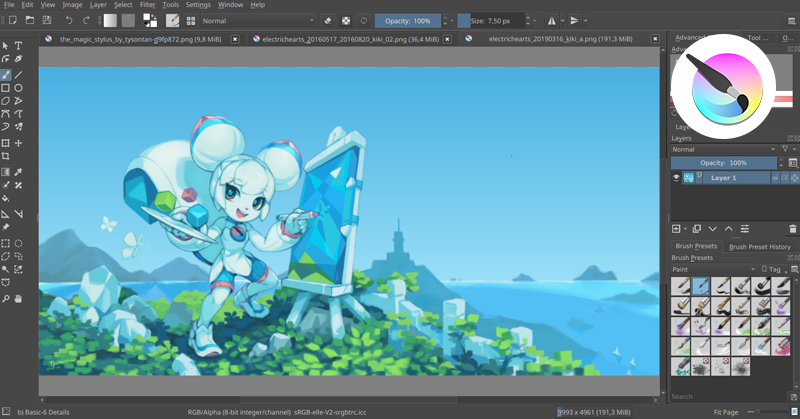Select the Pan hand tool
The image size is (800, 419).
pos(18,299)
